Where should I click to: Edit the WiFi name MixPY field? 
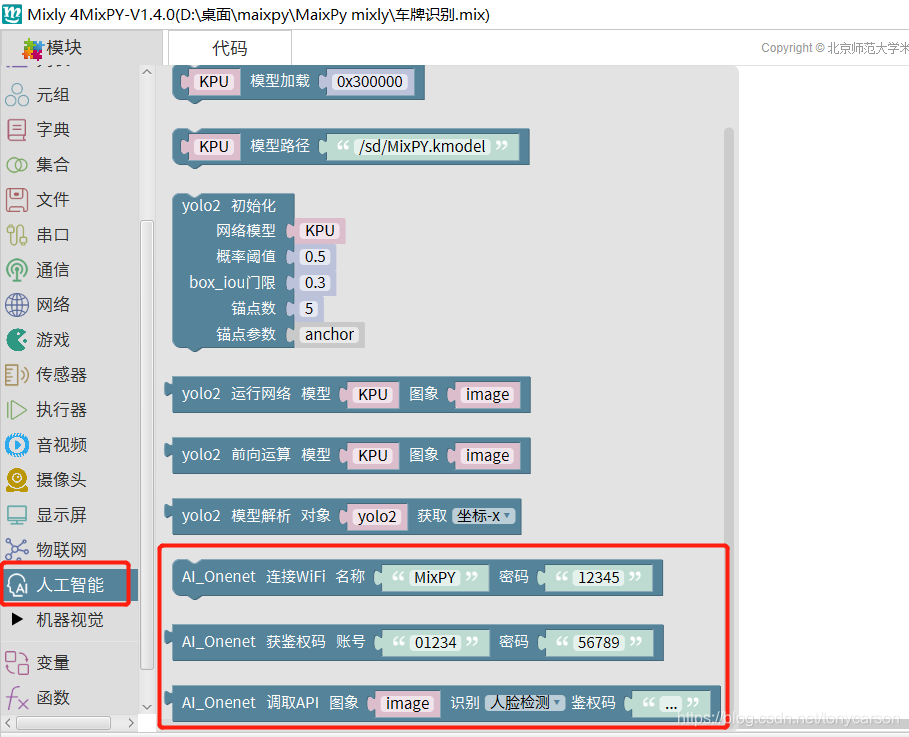(435, 577)
